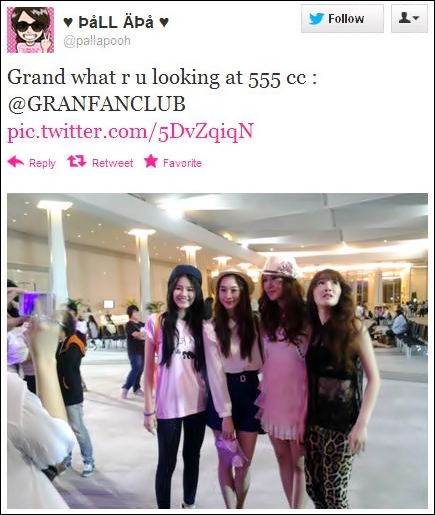Click the right heart symbol after the name
The width and height of the screenshot is (435, 515).
click(x=164, y=23)
